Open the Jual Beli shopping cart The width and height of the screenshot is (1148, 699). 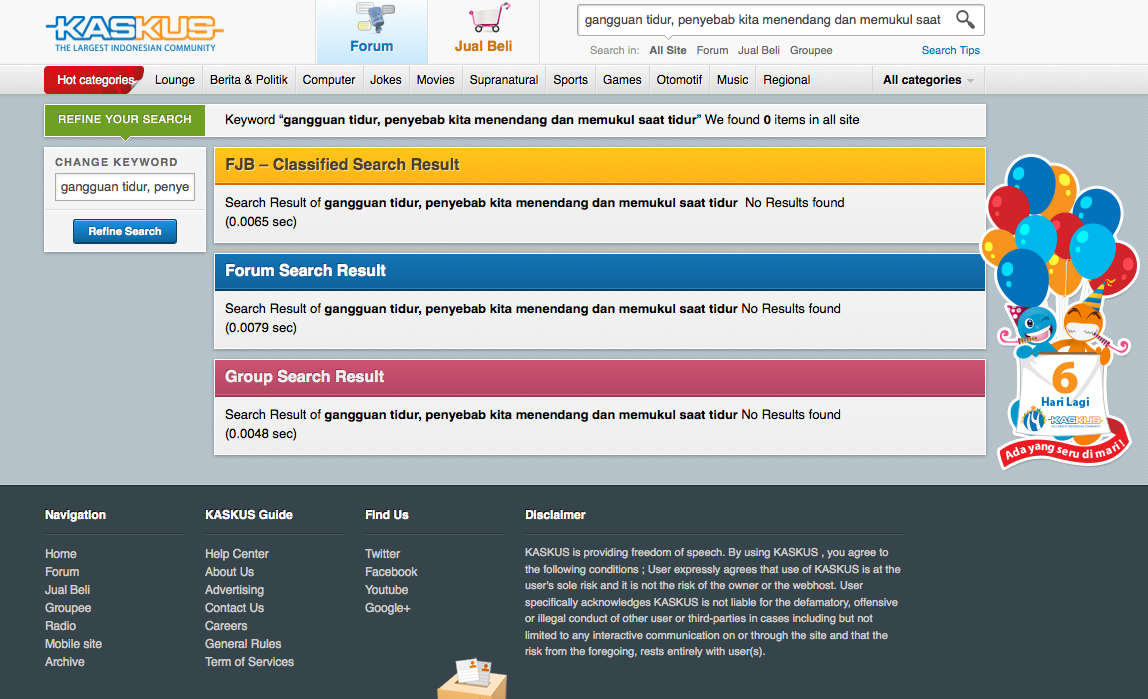coord(483,29)
